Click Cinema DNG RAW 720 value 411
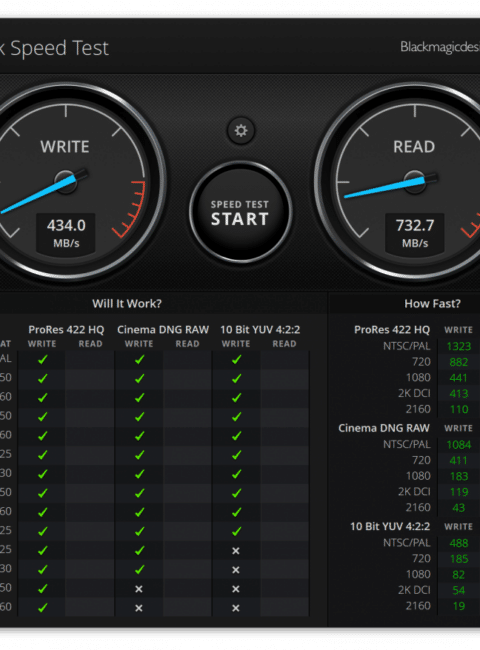 (458, 460)
